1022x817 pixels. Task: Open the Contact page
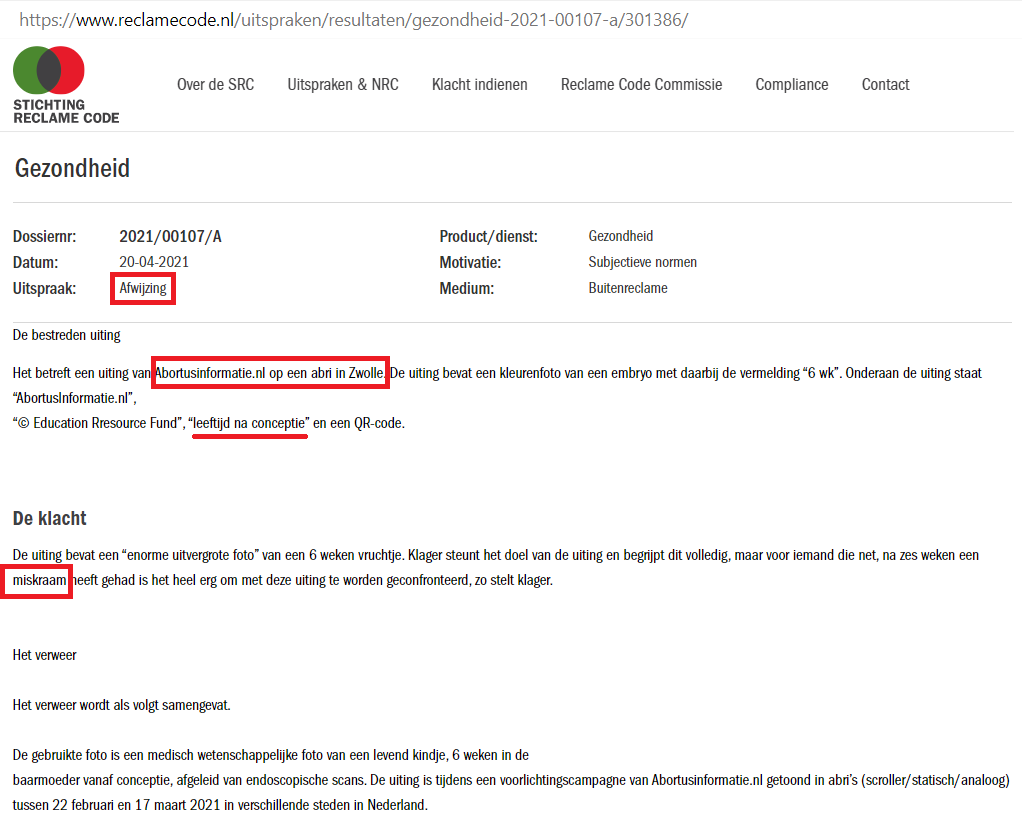coord(885,85)
